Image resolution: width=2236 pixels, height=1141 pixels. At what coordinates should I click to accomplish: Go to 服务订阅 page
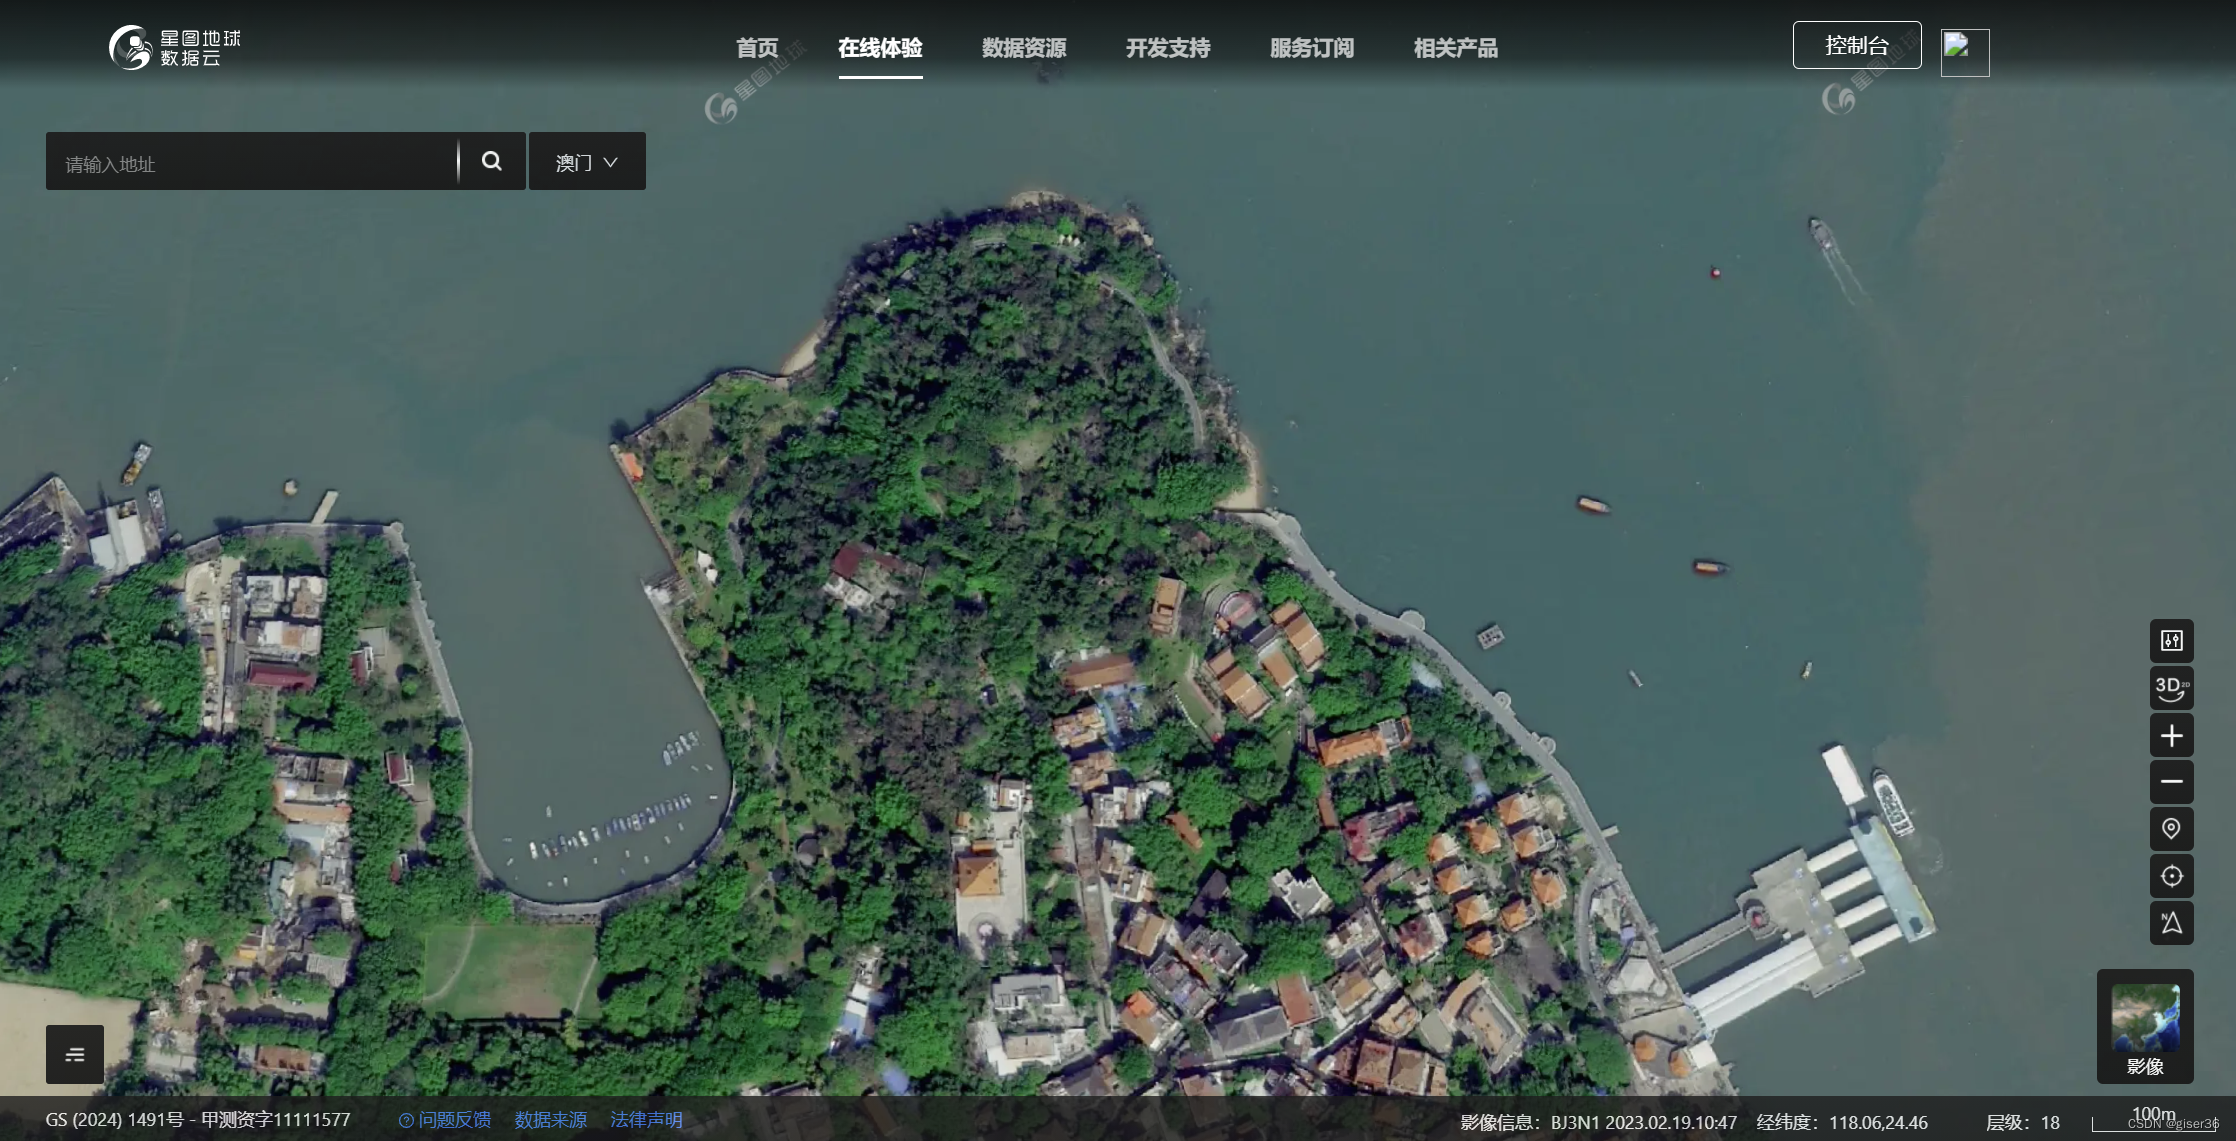coord(1312,48)
